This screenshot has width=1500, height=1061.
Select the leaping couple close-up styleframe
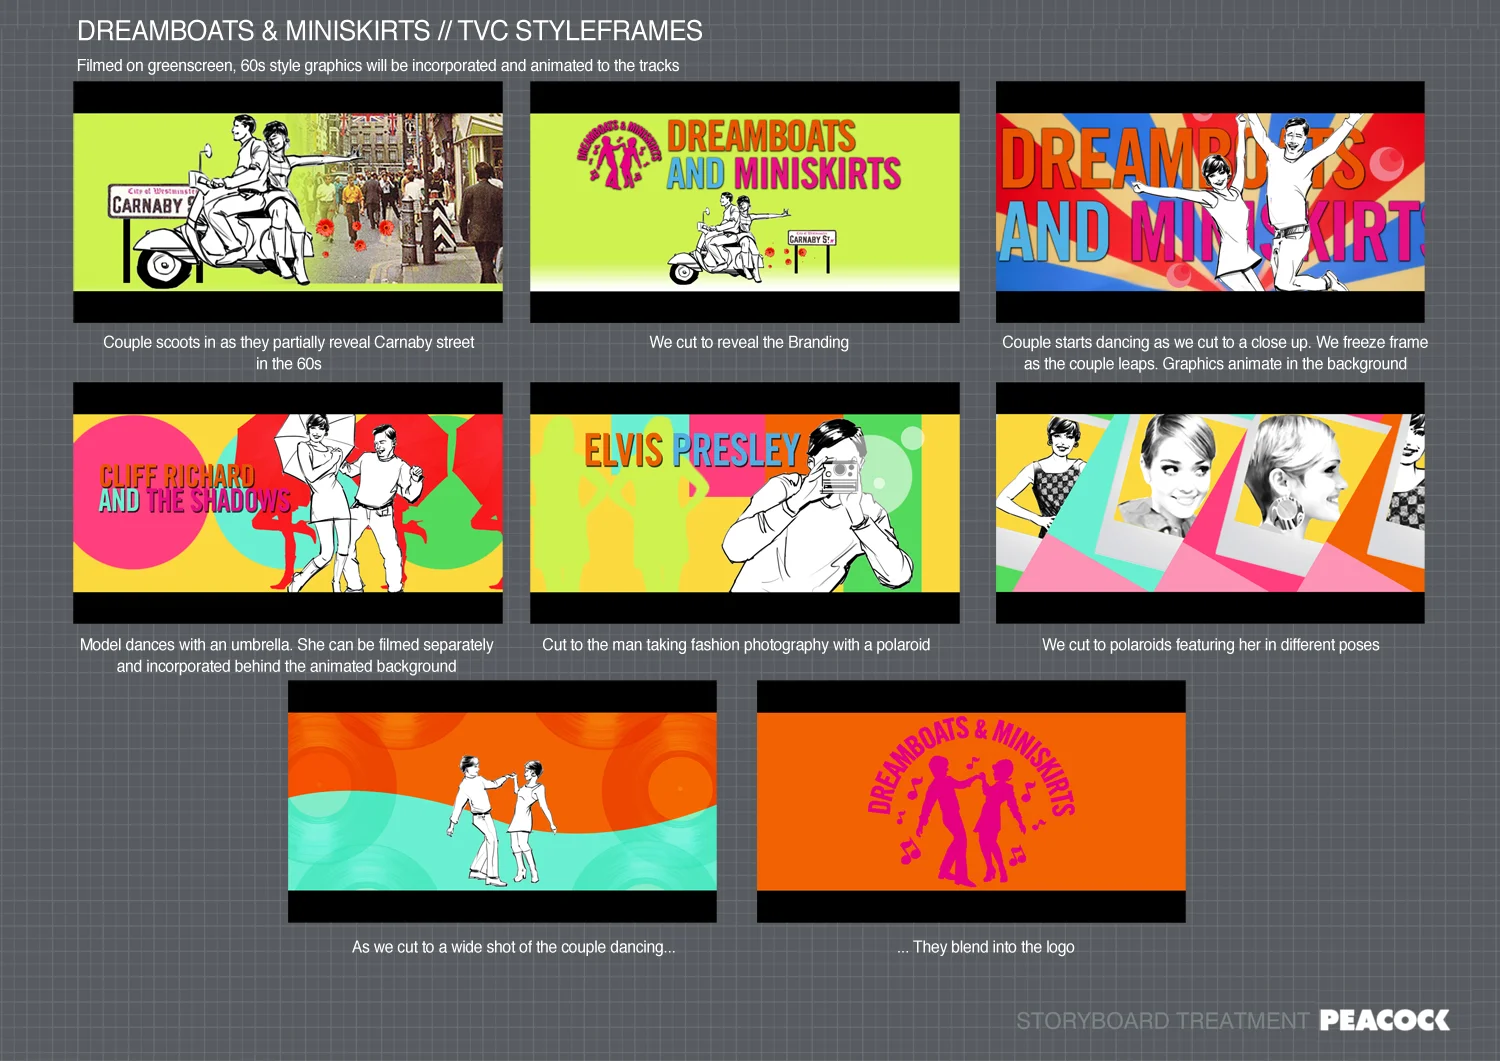coord(1210,202)
